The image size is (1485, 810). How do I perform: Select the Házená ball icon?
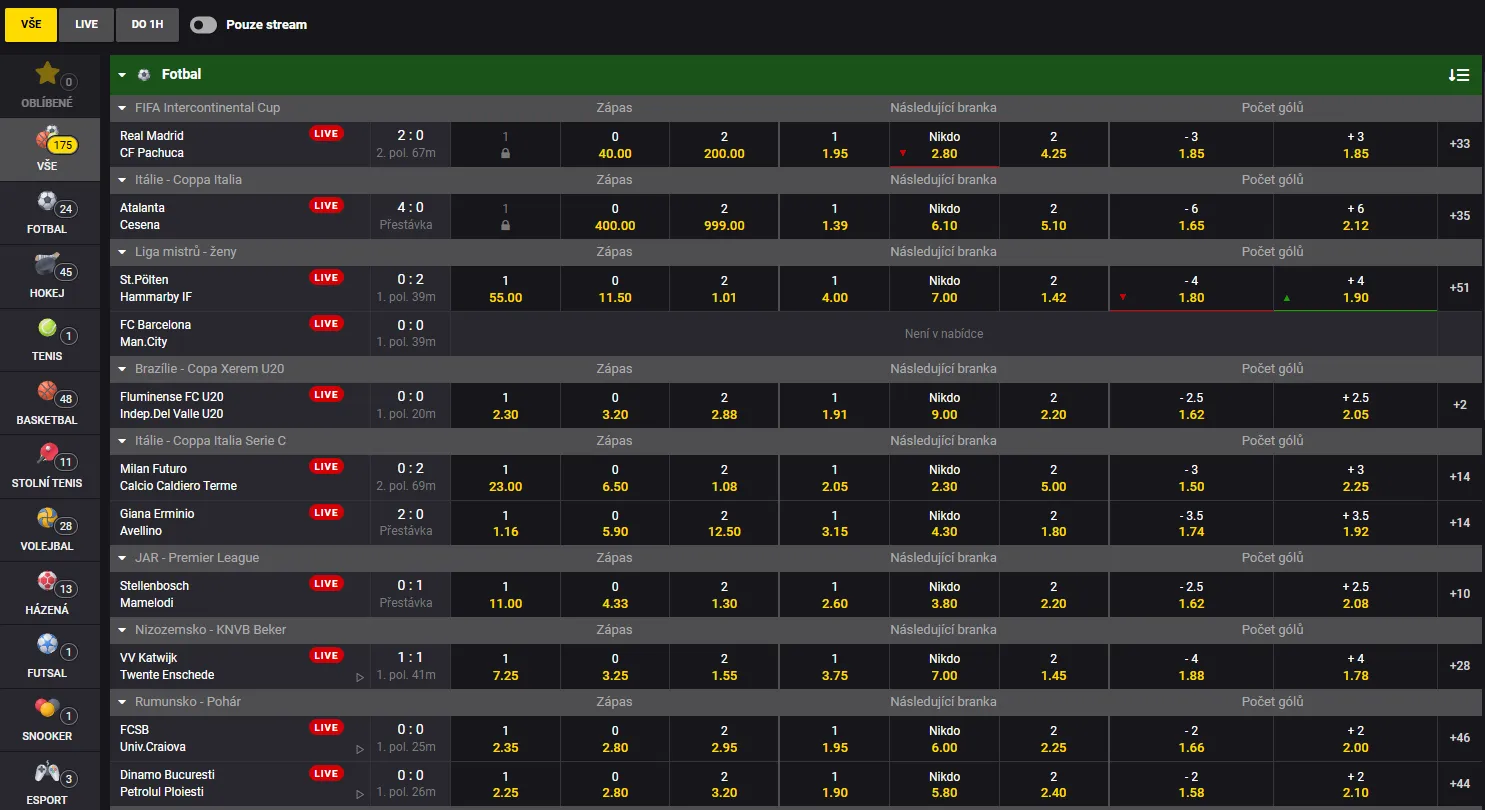(x=47, y=581)
